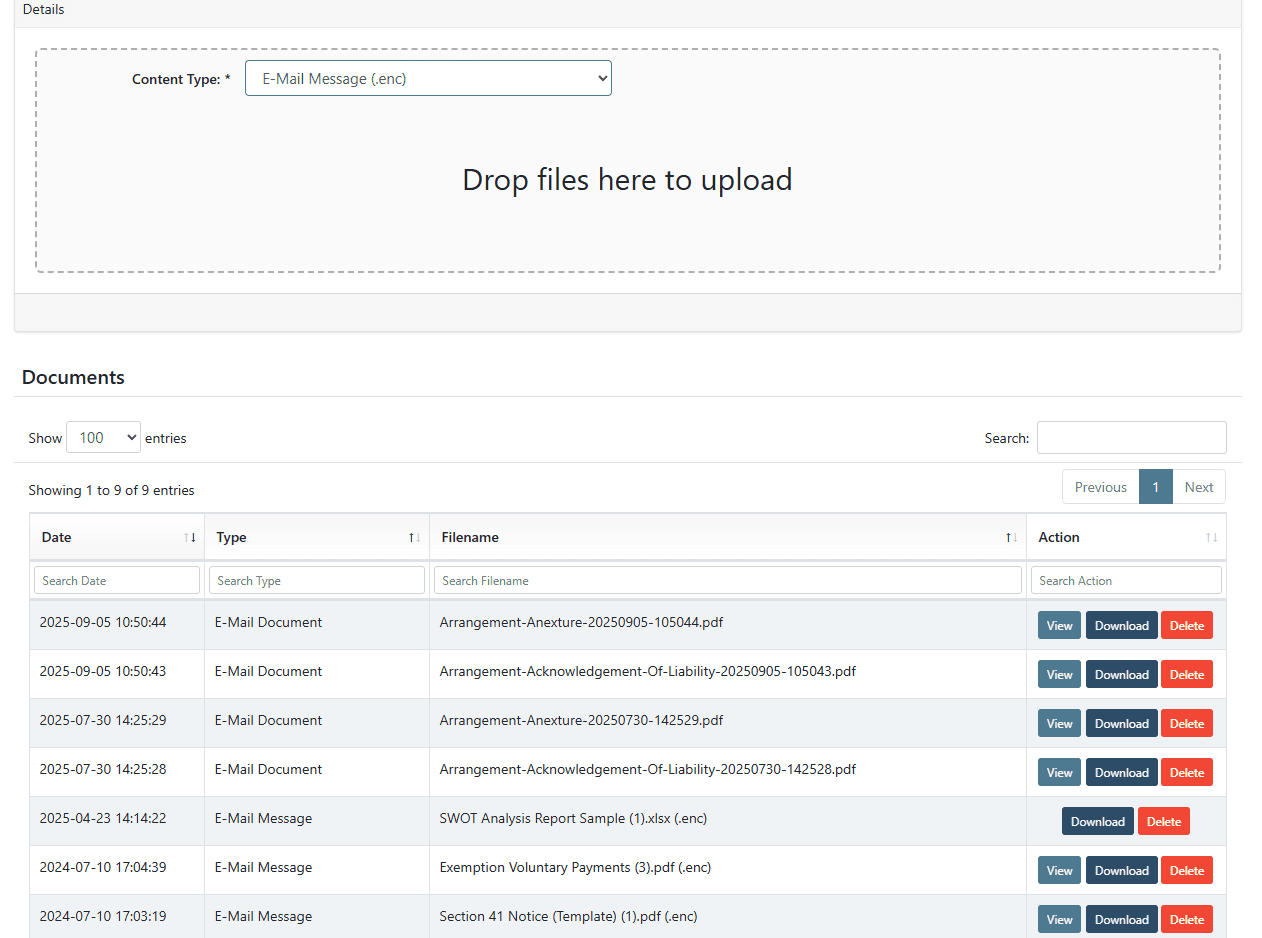This screenshot has height=938, width=1262.
Task: Click the Search Date filter field
Action: (x=117, y=580)
